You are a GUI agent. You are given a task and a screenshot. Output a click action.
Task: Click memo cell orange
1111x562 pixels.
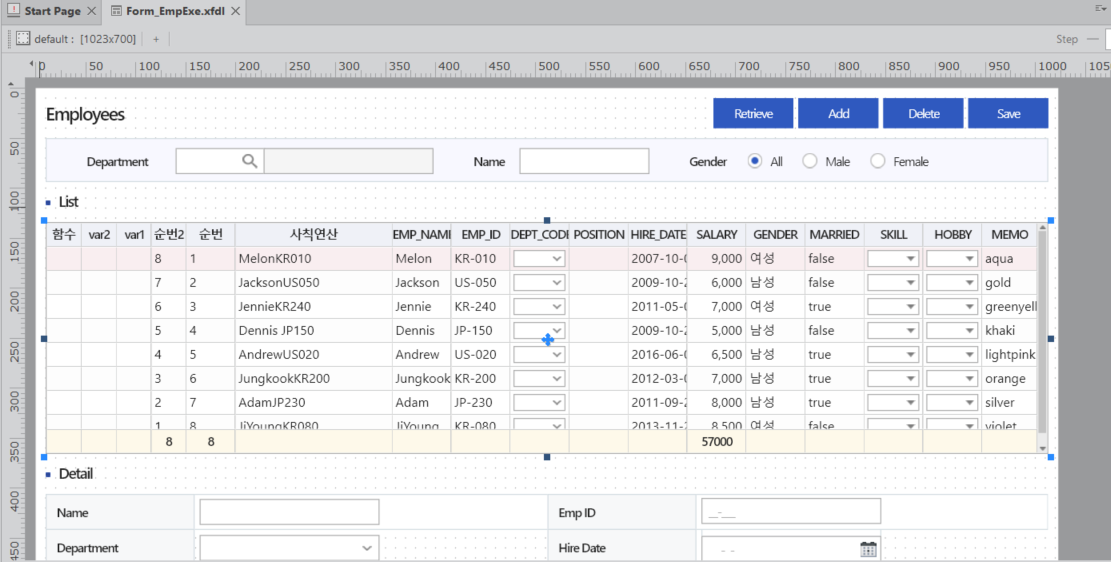[x=1009, y=378]
